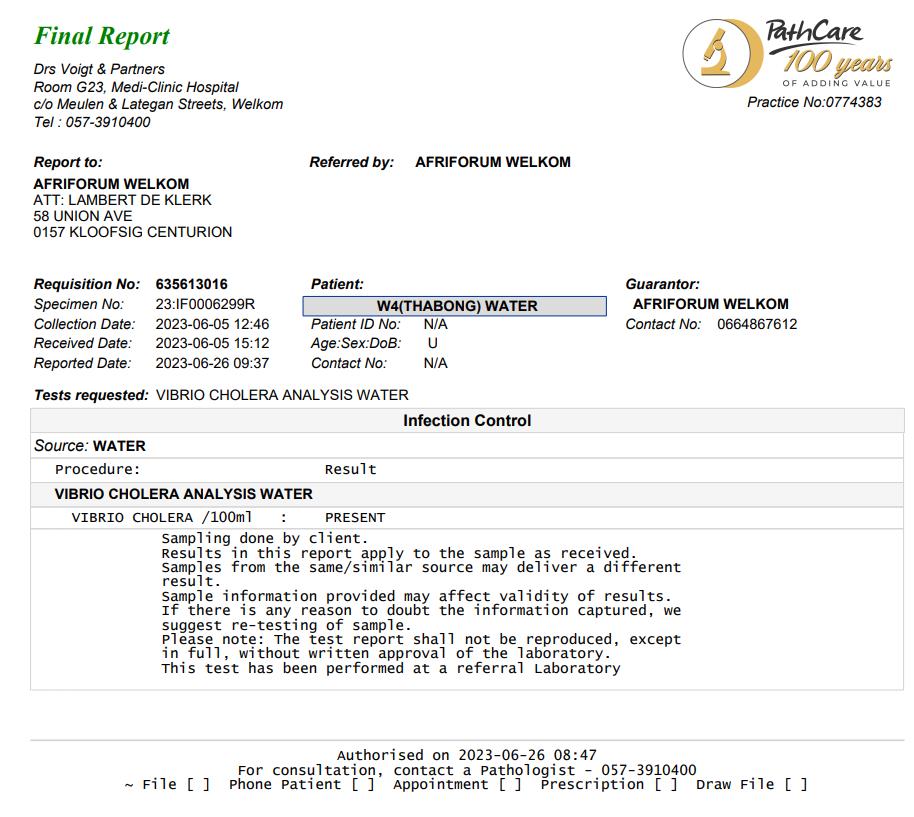Select Age:Sex:DoB value U

coord(433,343)
